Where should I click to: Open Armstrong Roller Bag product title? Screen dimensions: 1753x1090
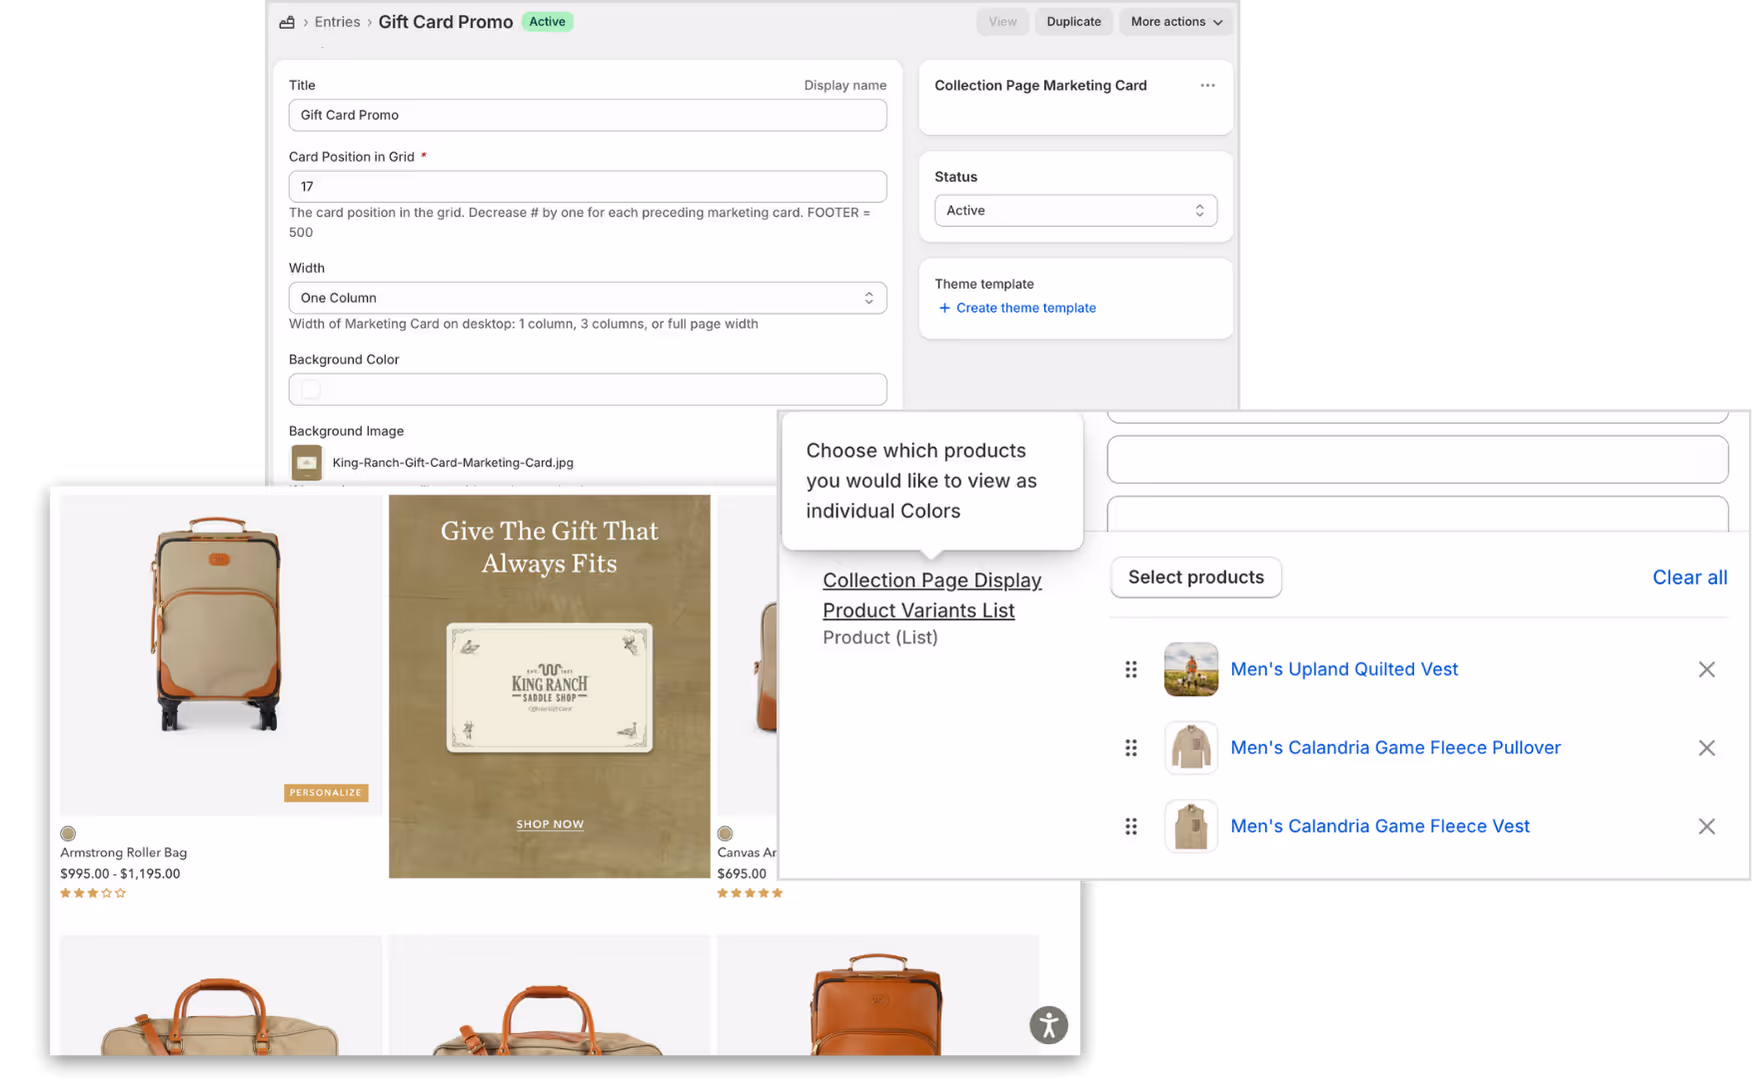[123, 853]
